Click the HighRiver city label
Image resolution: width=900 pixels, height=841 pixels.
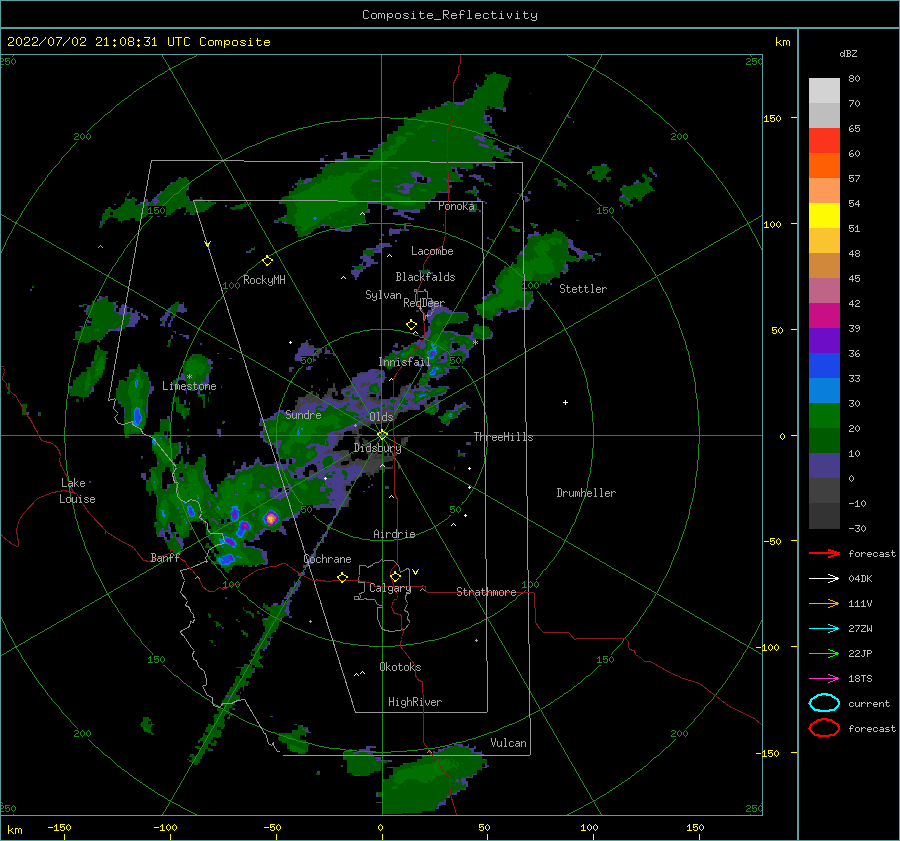tap(414, 702)
